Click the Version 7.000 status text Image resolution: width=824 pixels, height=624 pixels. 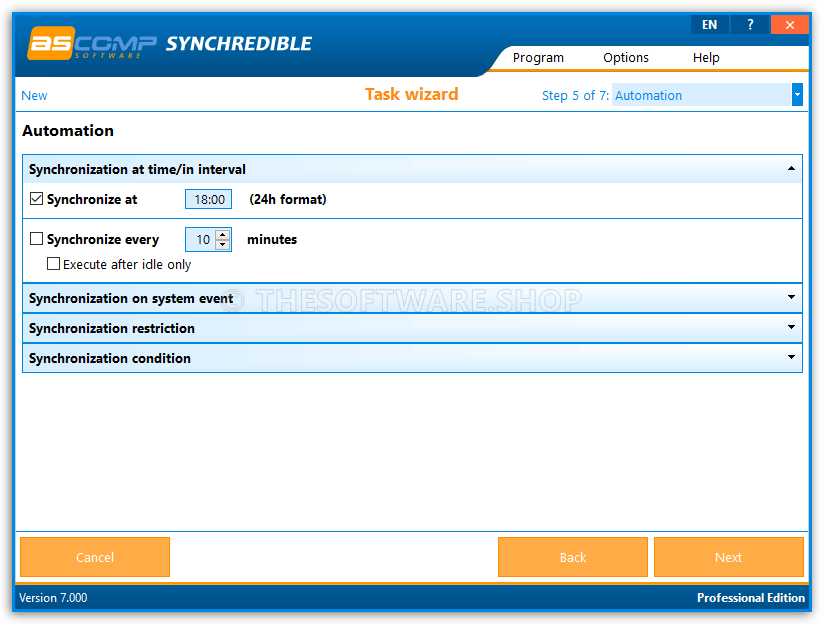coord(53,598)
